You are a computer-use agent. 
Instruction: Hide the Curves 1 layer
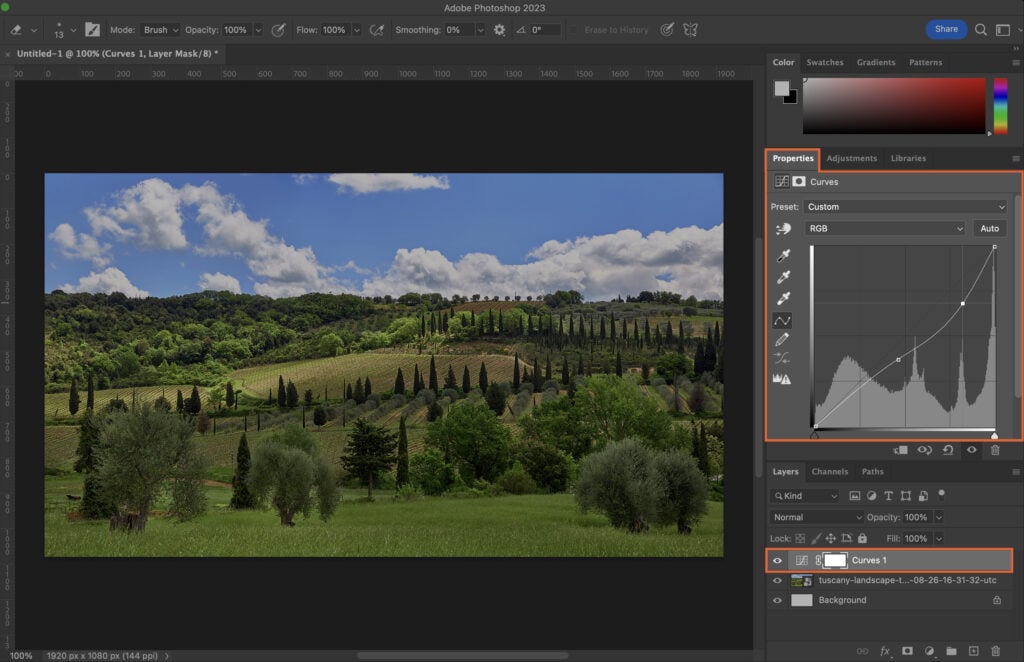[777, 560]
